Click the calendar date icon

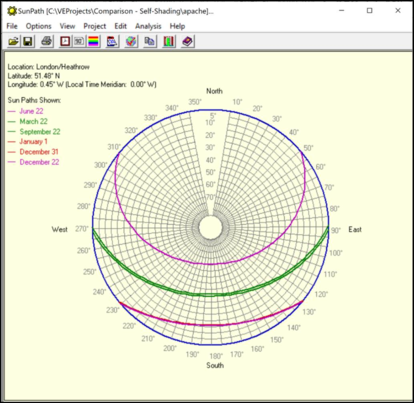[112, 42]
